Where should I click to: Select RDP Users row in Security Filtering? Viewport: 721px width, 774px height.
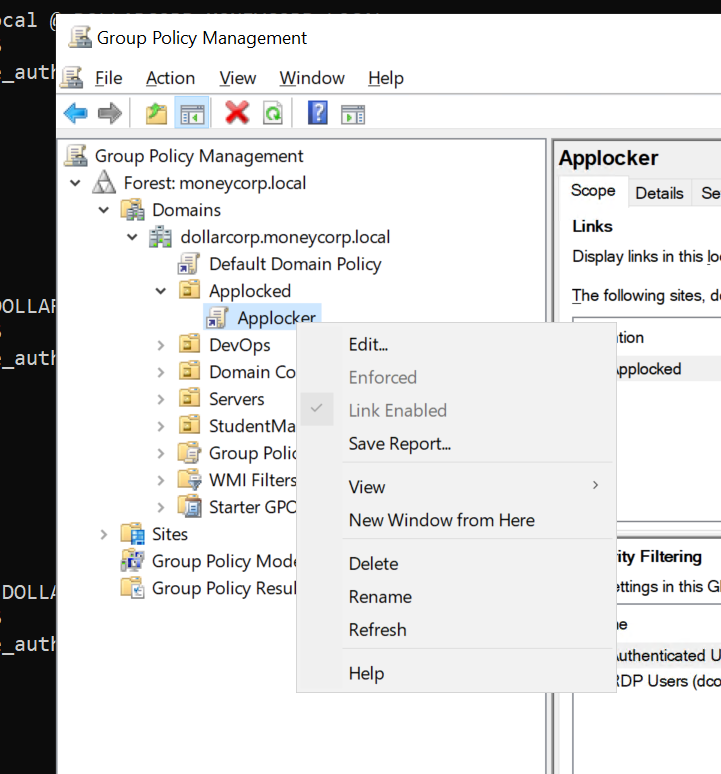pos(669,681)
